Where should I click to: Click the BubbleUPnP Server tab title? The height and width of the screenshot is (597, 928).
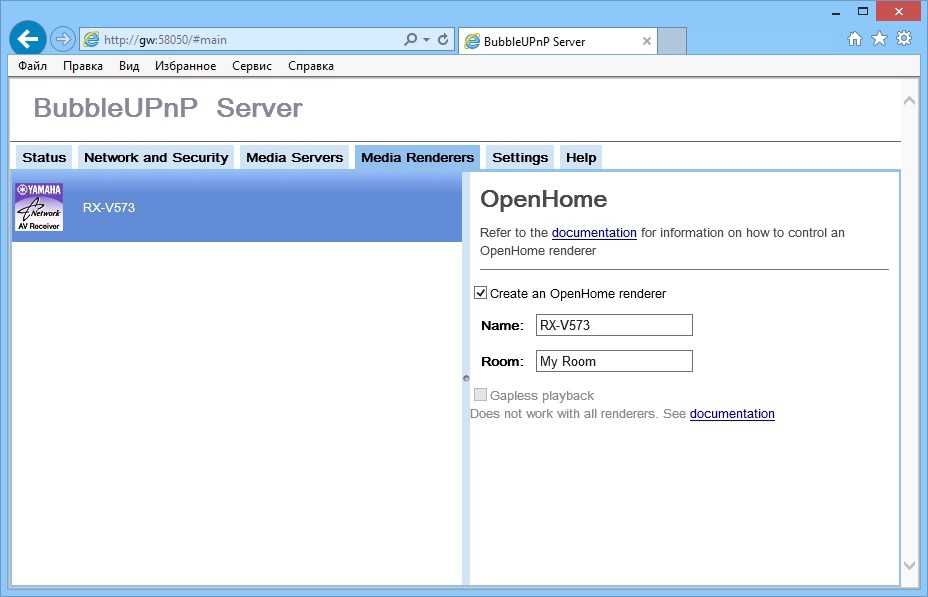click(534, 41)
